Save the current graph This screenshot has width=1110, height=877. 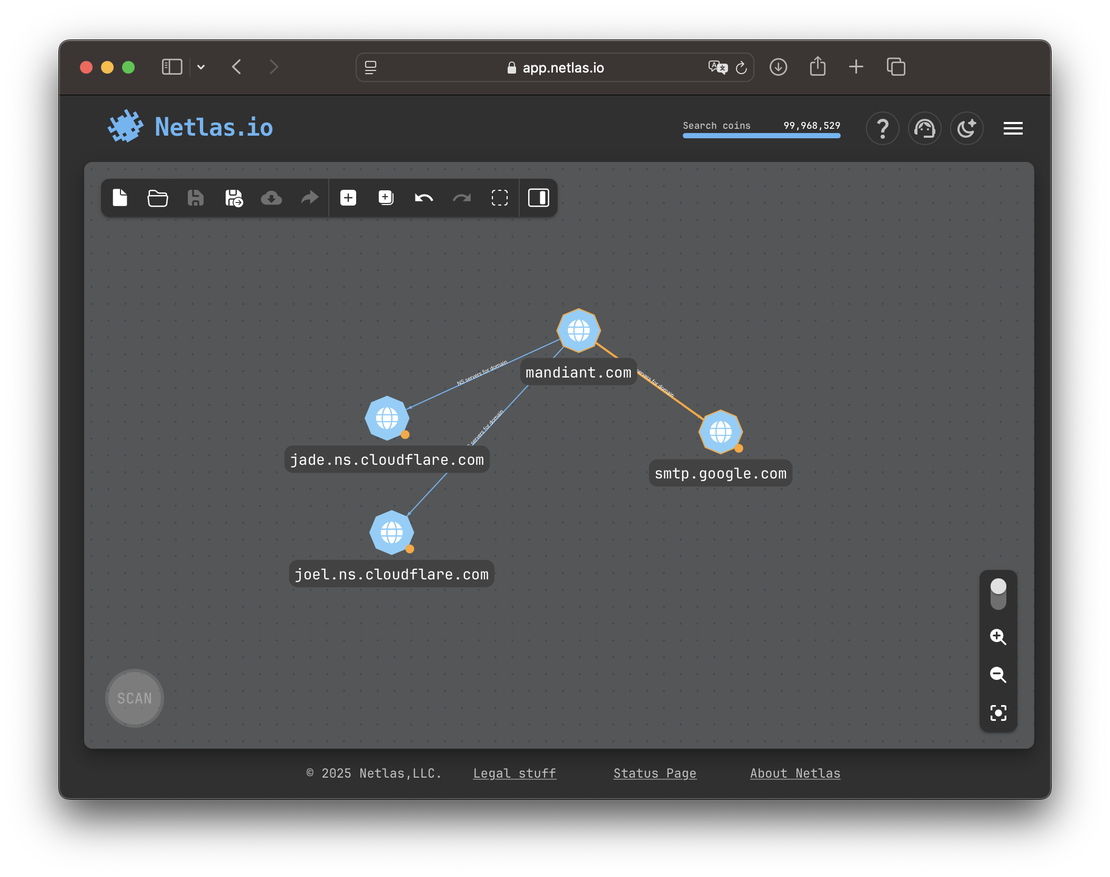[195, 197]
